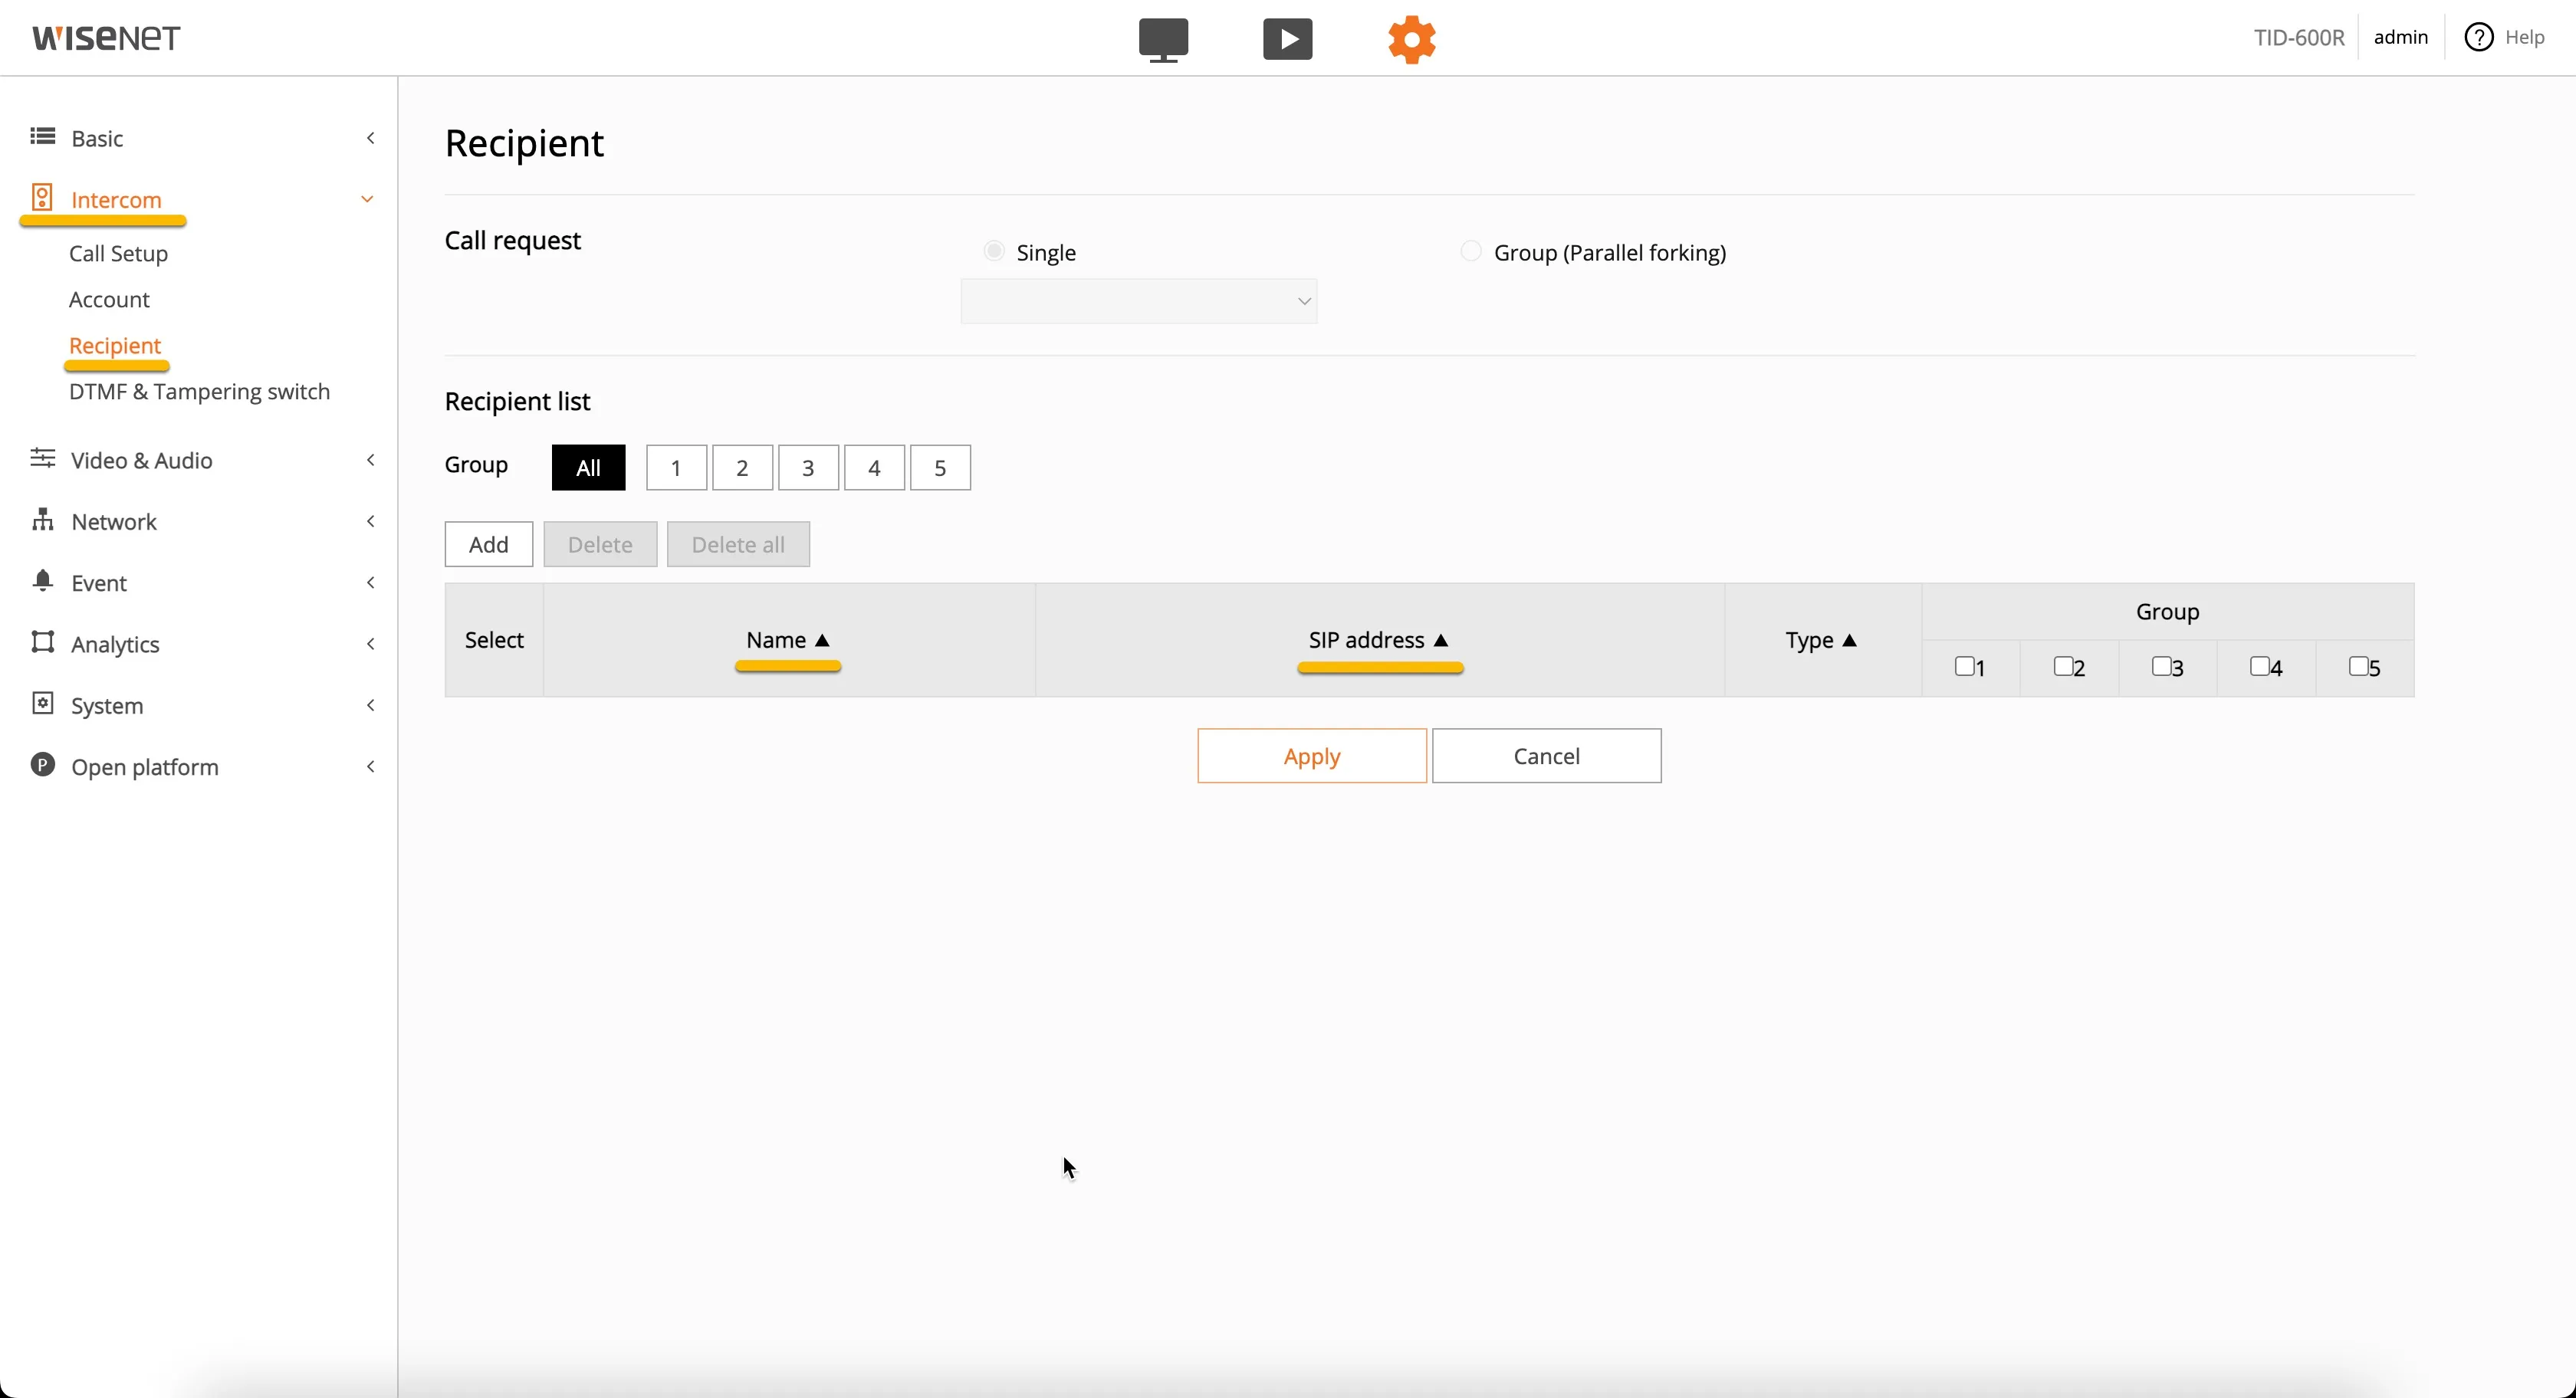The height and width of the screenshot is (1398, 2576).
Task: Open the live monitor view icon
Action: pos(1163,40)
